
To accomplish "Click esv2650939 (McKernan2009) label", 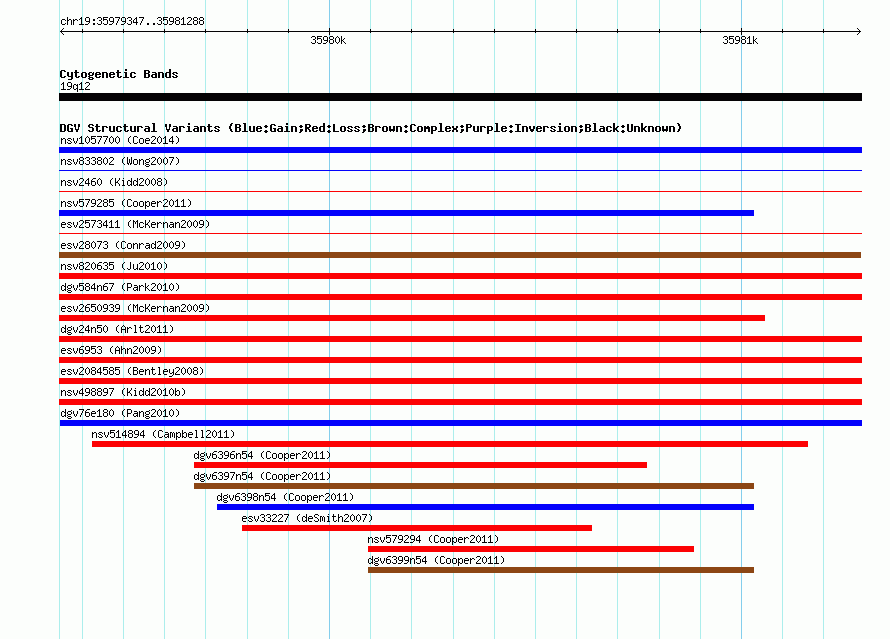I will pos(135,308).
